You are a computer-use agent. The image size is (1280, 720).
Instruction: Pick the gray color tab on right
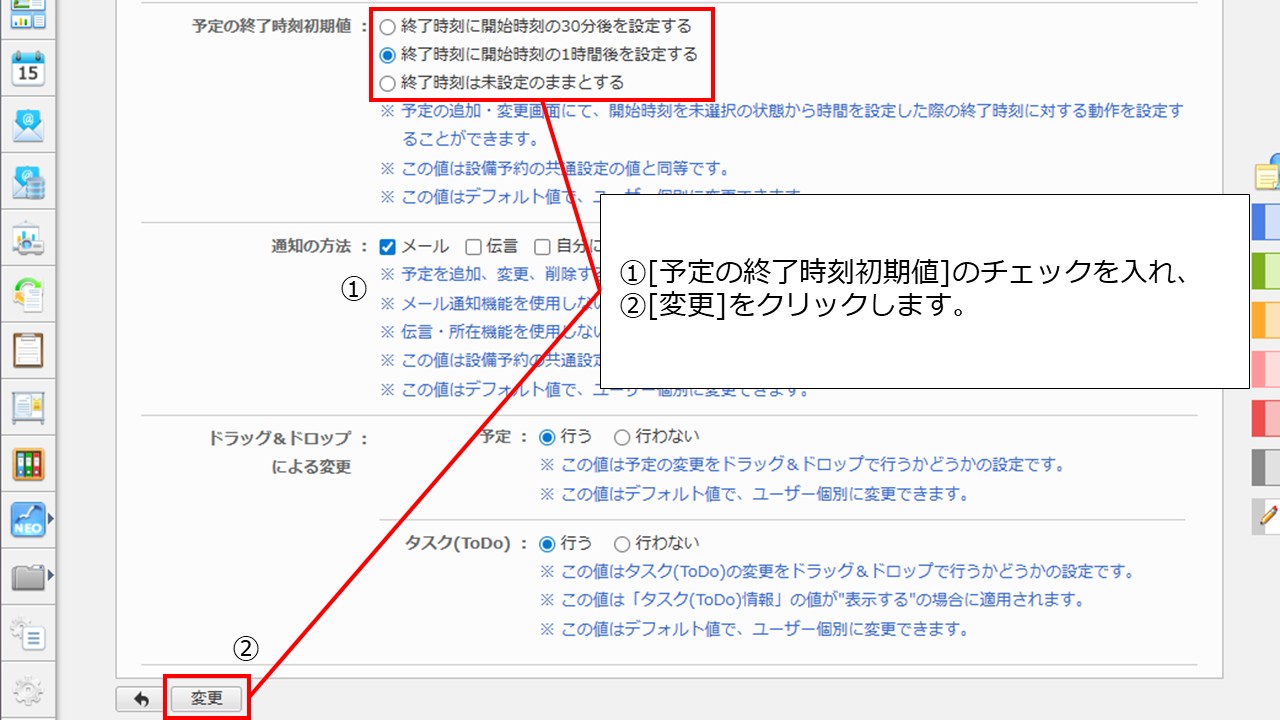pyautogui.click(x=1266, y=467)
